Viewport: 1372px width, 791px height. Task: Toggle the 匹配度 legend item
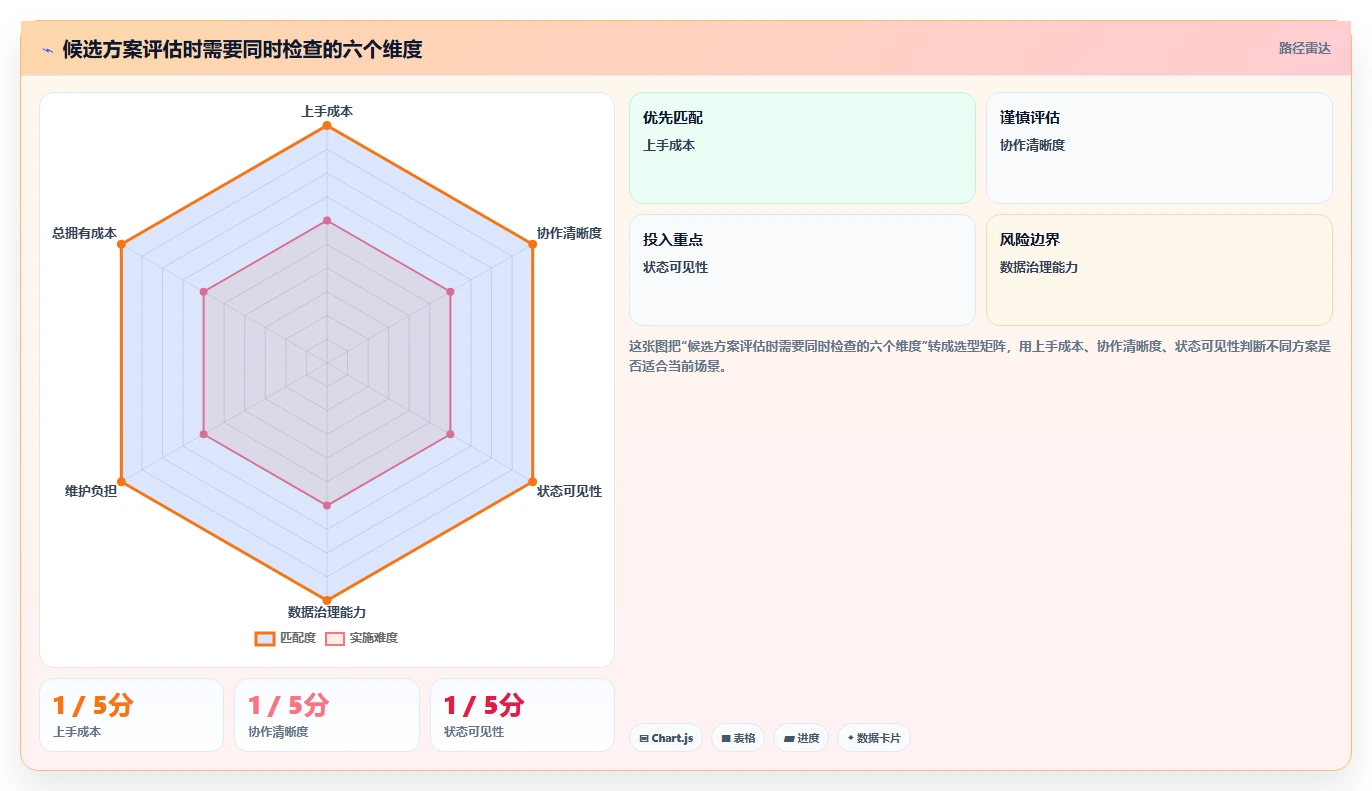pyautogui.click(x=285, y=638)
